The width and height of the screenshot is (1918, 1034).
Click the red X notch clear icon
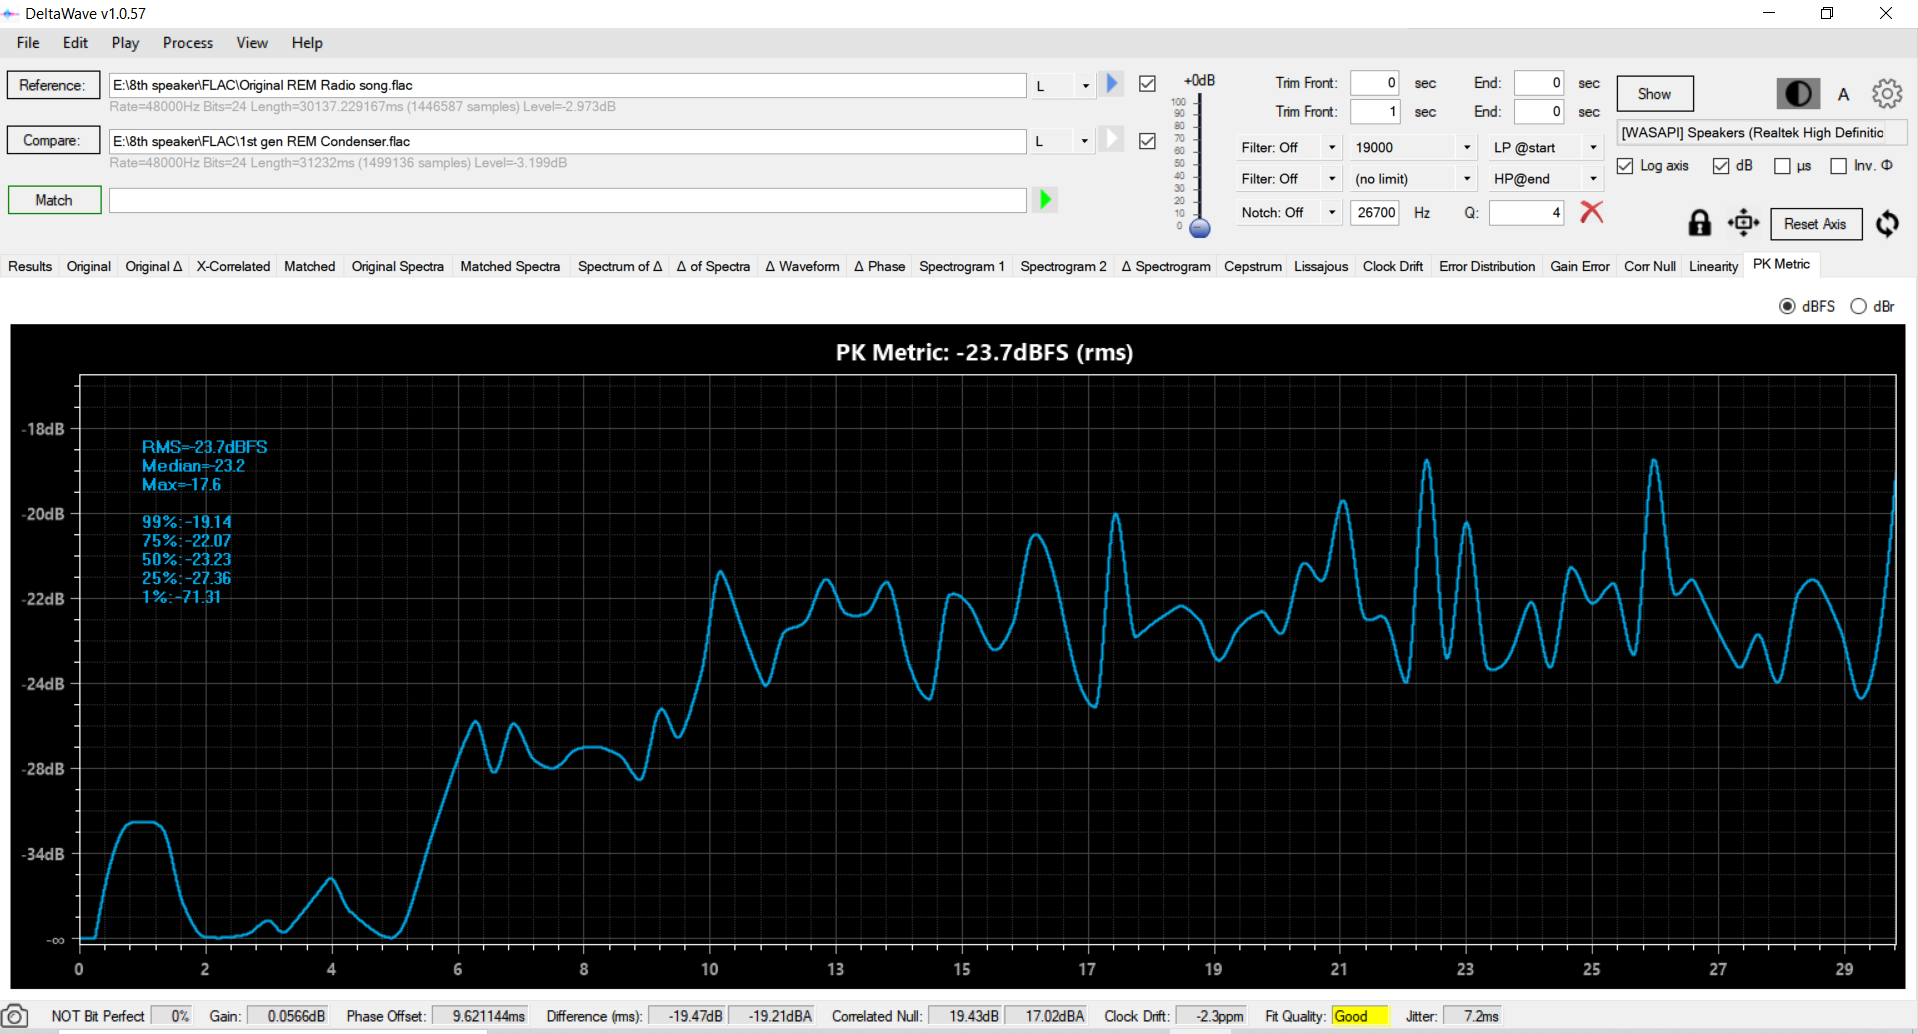(x=1591, y=212)
